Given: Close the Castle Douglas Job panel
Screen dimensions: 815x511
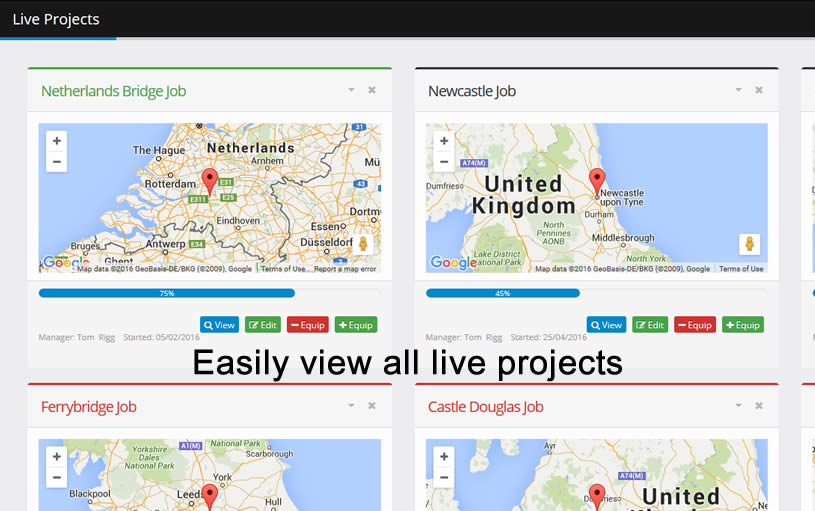Looking at the screenshot, I should [759, 405].
